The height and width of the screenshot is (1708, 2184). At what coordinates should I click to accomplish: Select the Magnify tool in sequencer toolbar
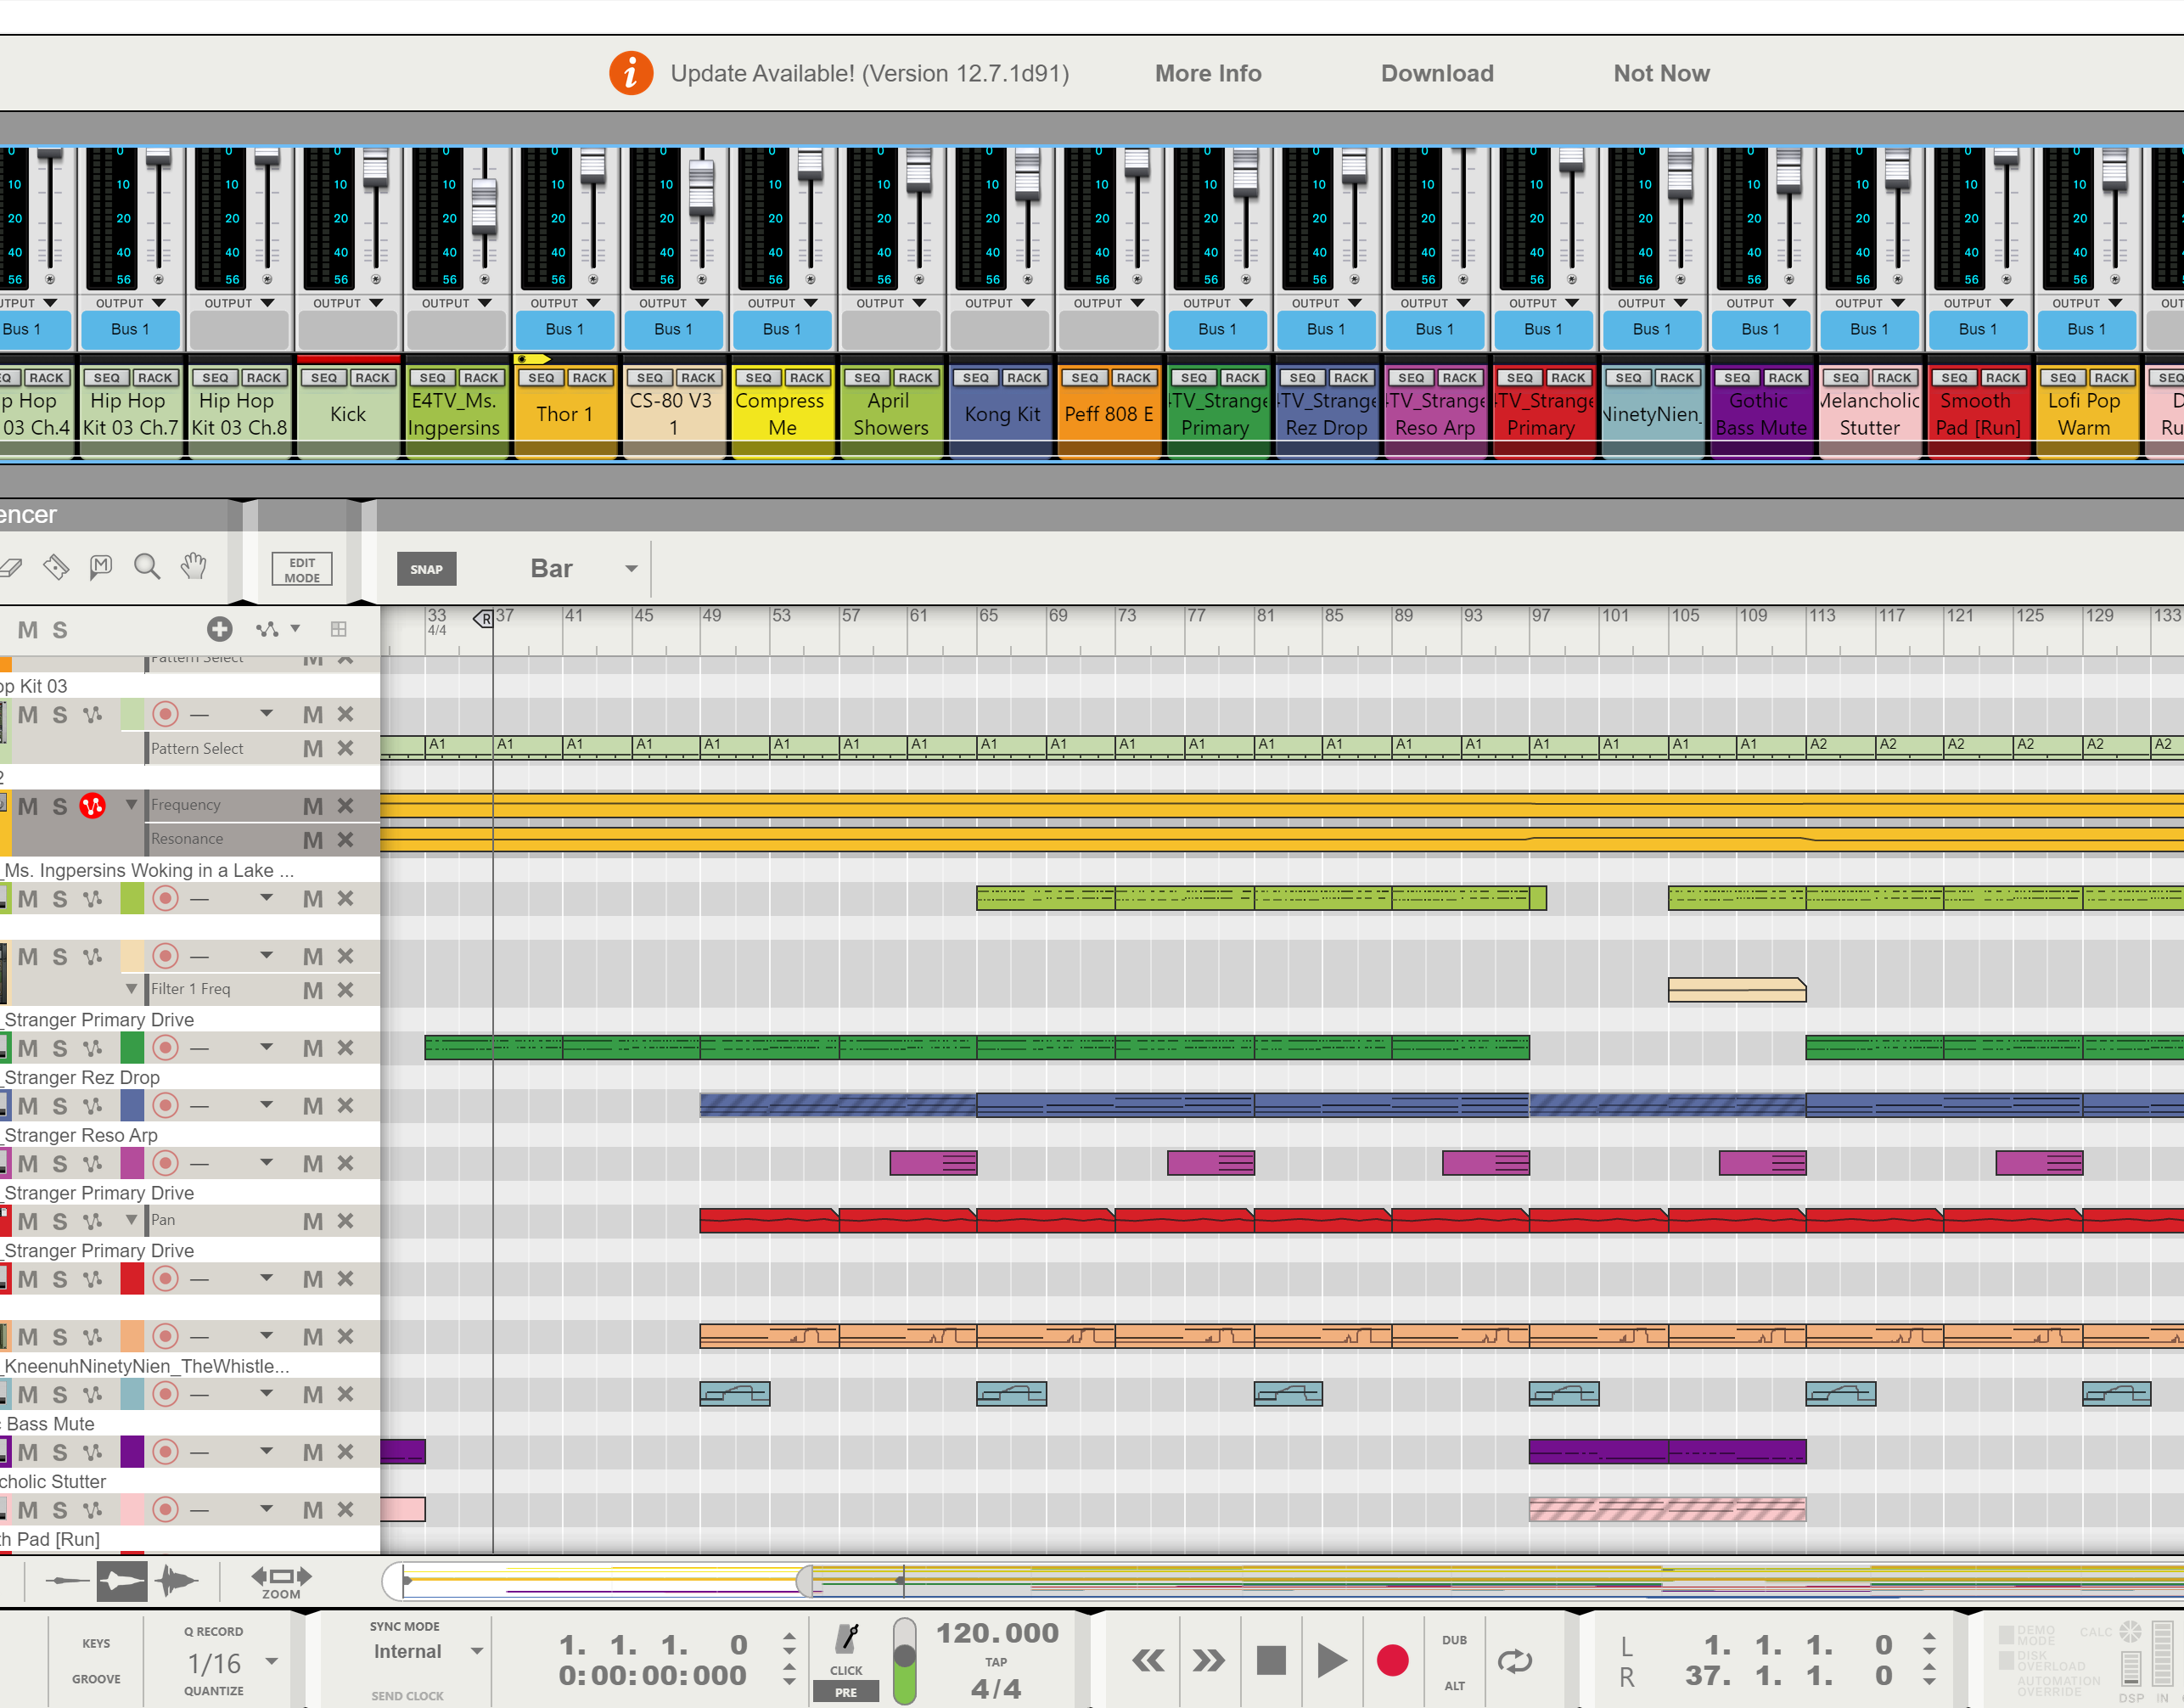click(x=147, y=567)
